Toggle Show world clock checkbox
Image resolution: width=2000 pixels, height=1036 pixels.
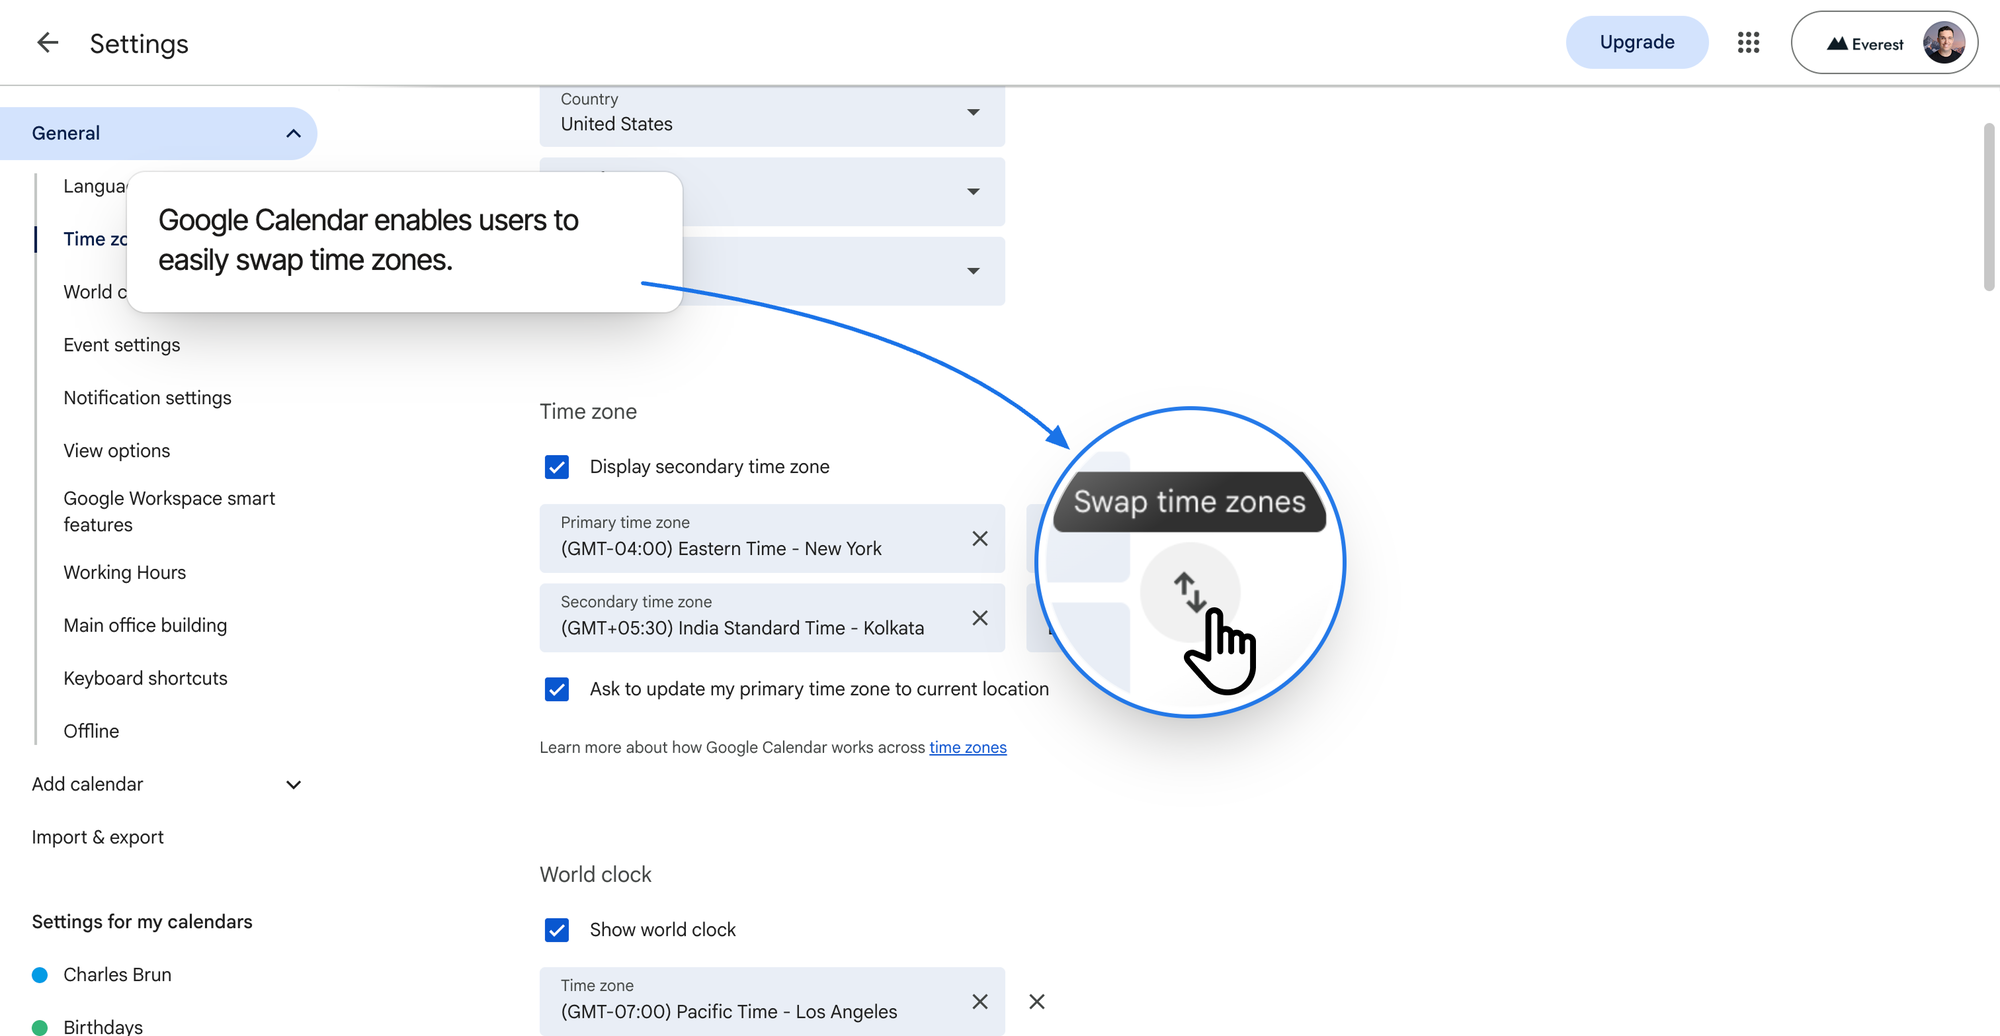click(x=557, y=930)
